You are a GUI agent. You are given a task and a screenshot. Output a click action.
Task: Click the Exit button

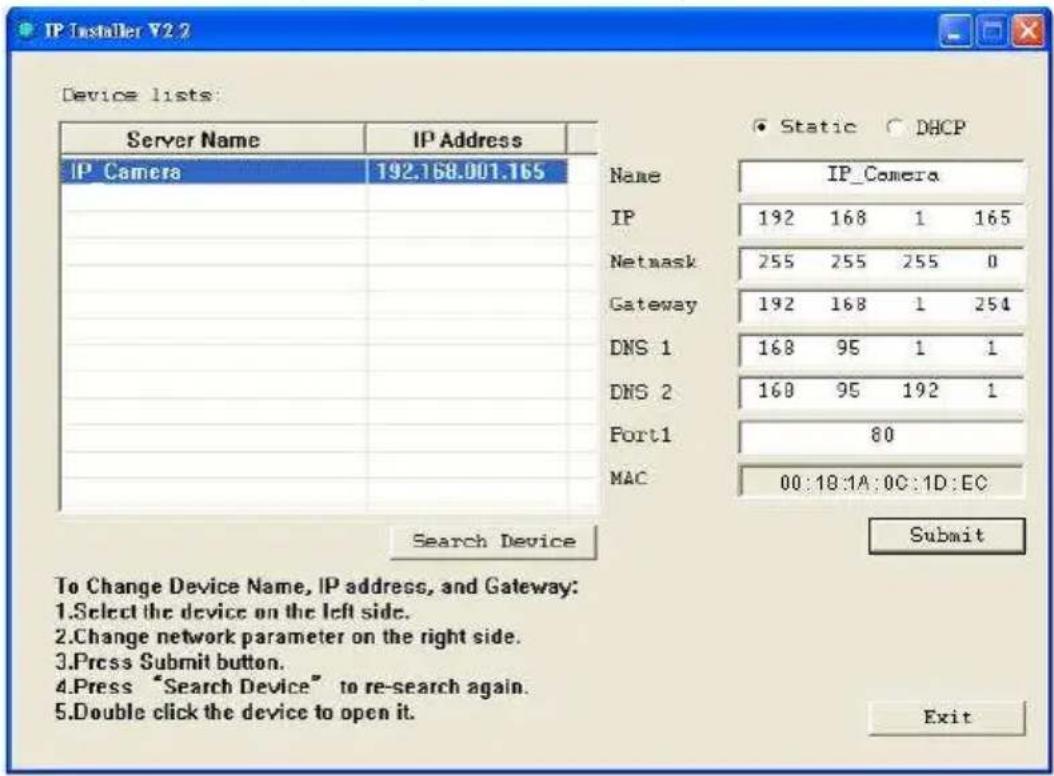point(947,717)
